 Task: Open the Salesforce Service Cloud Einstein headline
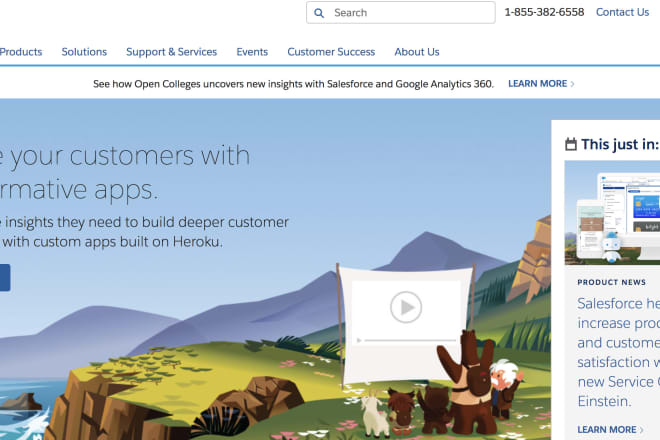pos(619,352)
